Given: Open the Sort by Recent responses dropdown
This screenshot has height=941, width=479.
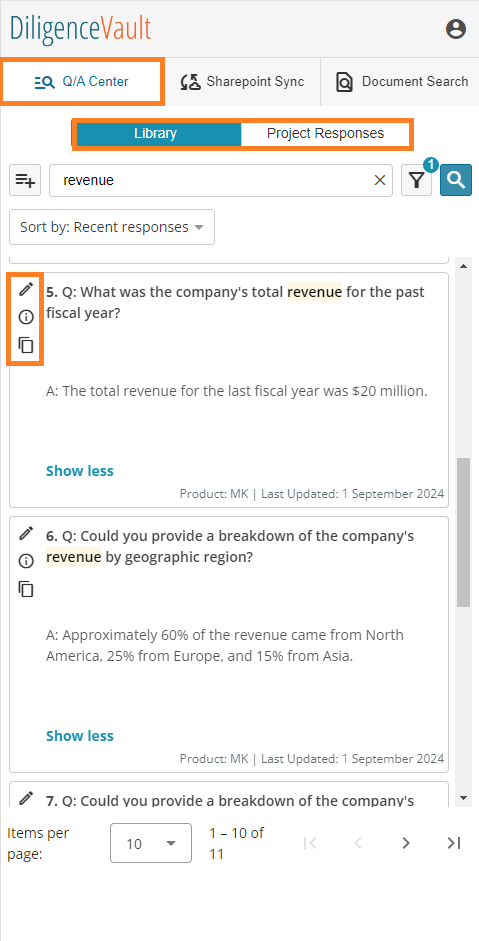Looking at the screenshot, I should pyautogui.click(x=112, y=227).
